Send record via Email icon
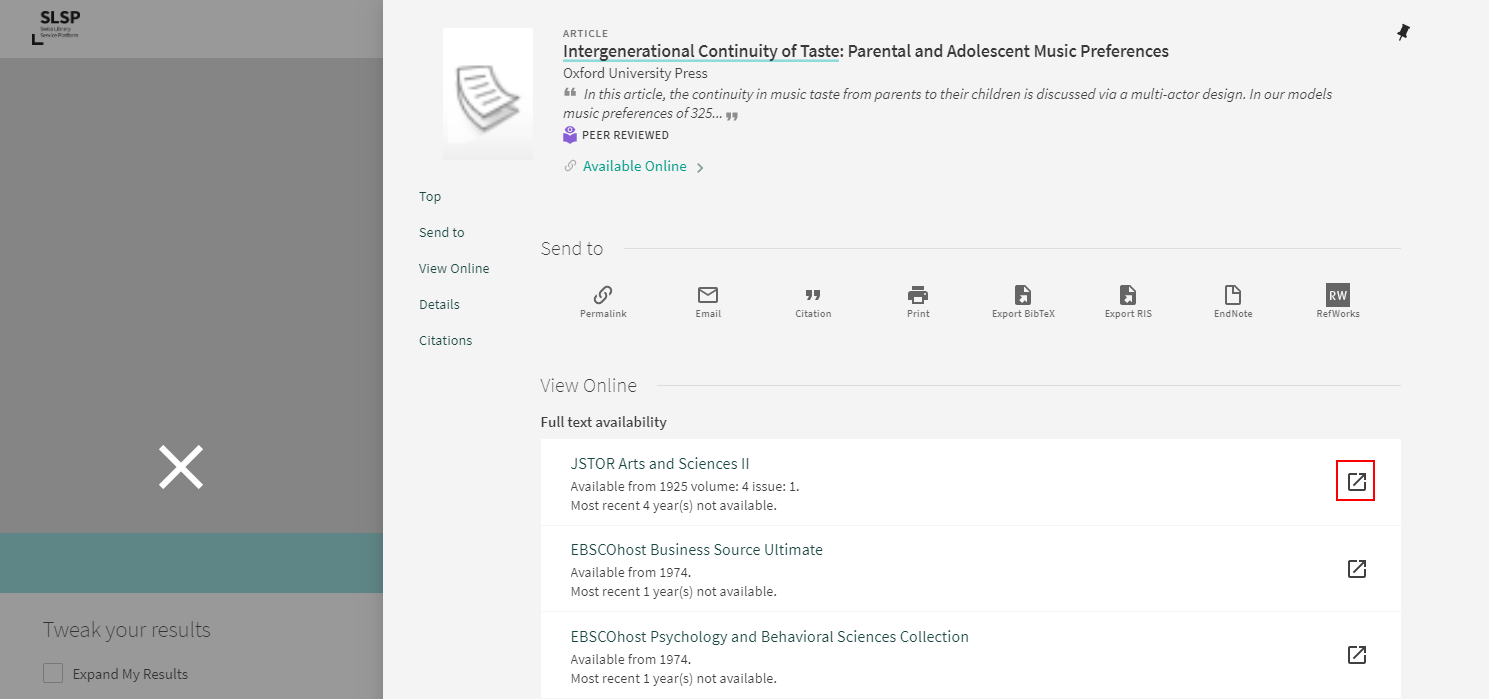The width and height of the screenshot is (1489, 699). (x=708, y=296)
